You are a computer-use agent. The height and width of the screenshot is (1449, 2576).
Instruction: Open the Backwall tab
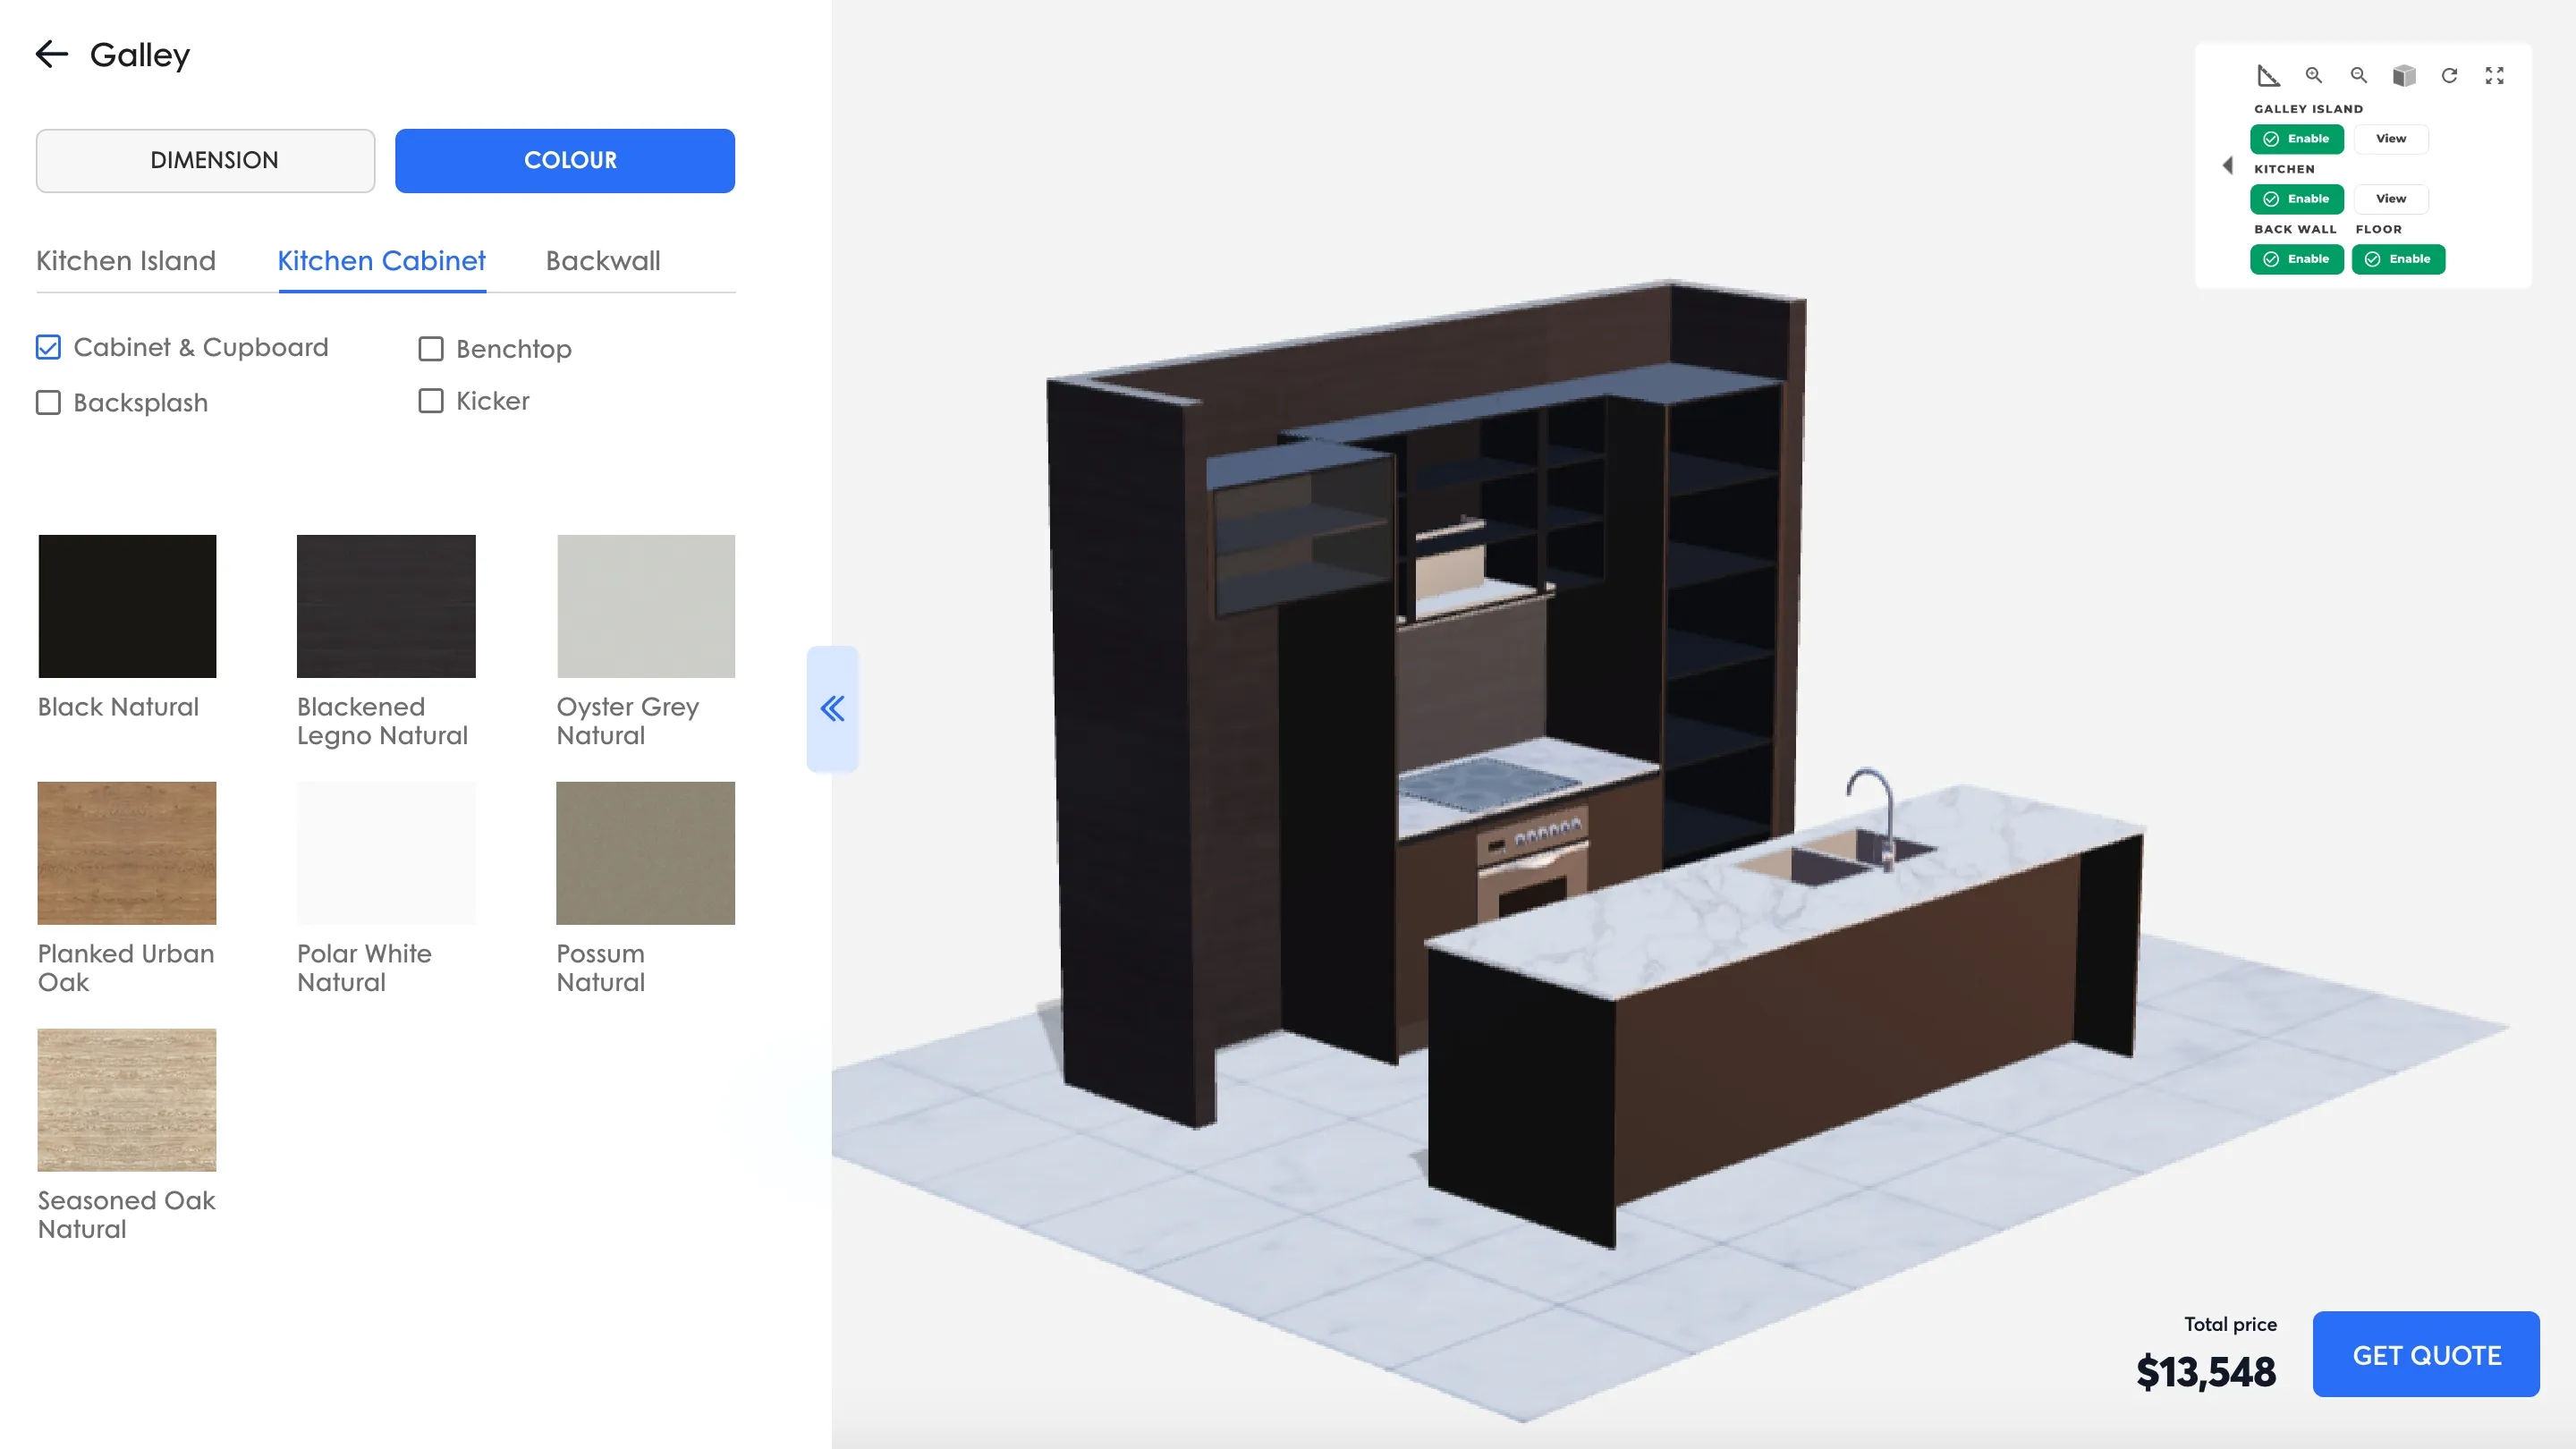click(x=603, y=261)
